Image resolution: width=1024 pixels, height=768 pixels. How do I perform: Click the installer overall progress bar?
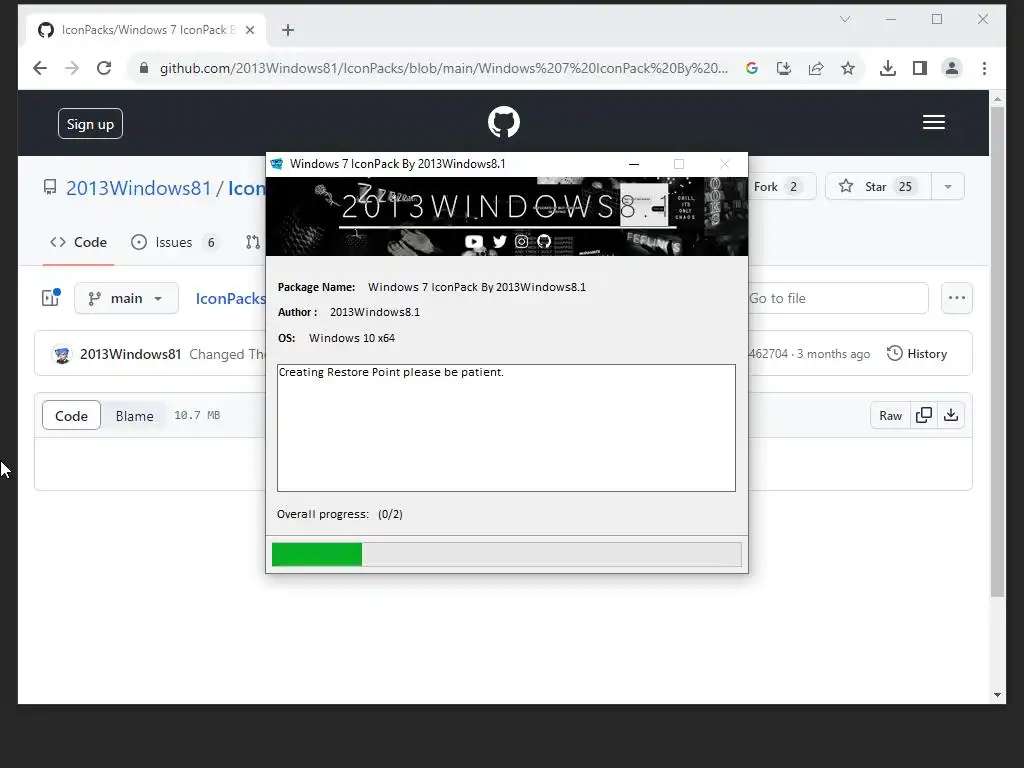coord(507,554)
